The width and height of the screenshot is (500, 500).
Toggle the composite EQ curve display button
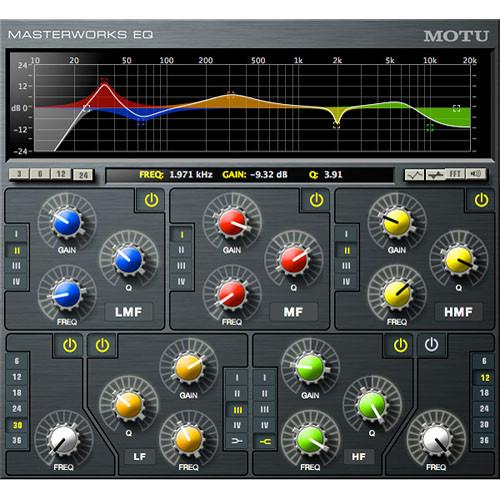pyautogui.click(x=414, y=174)
